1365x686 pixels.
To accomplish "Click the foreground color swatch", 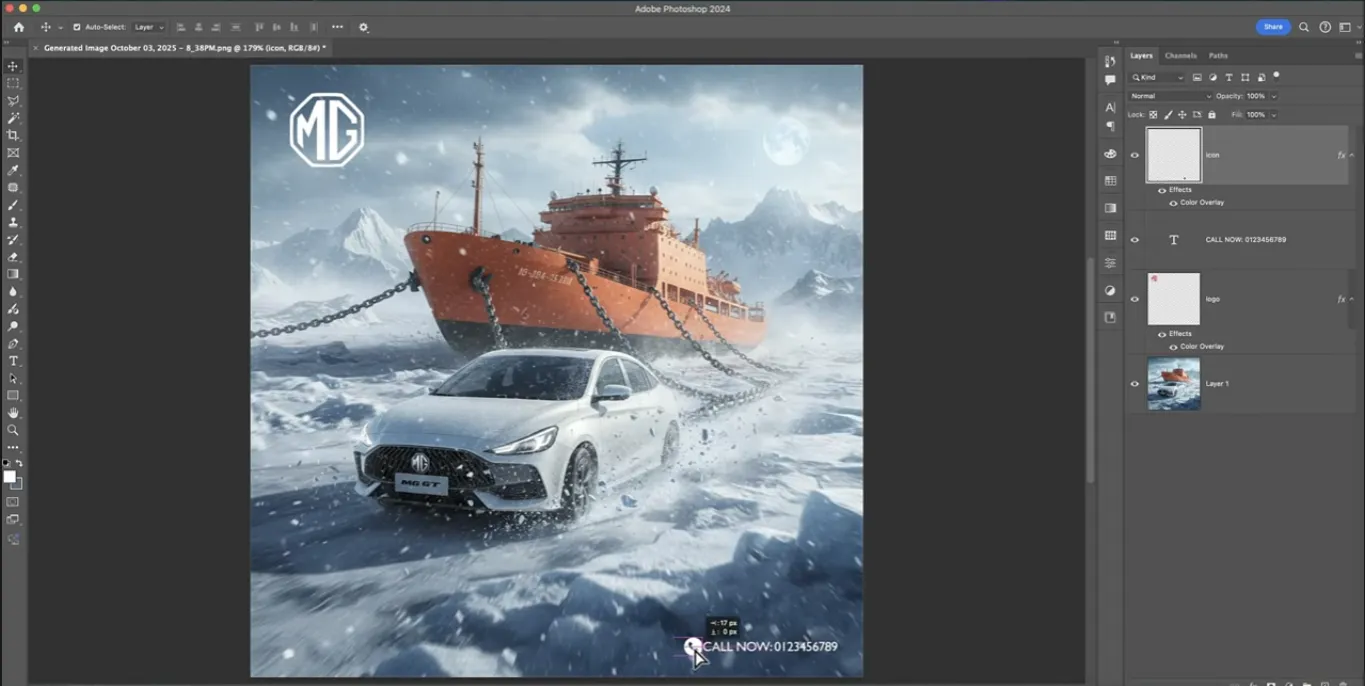I will click(9, 477).
